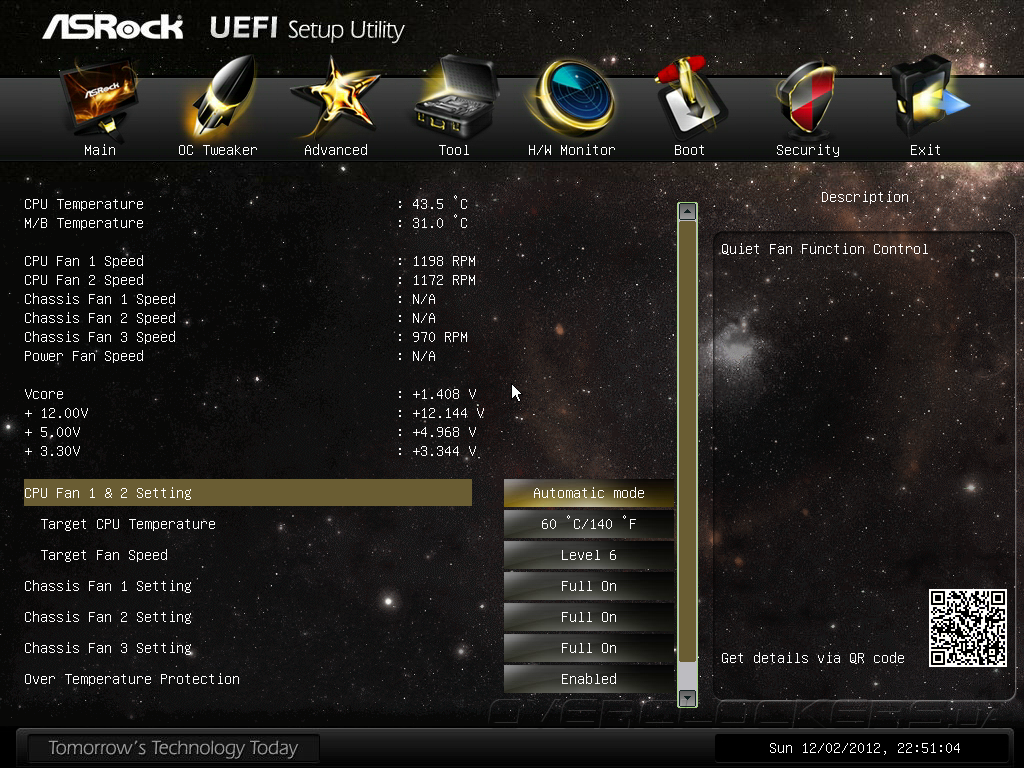Open Chassis Fan 2 Full On dropdown
This screenshot has height=768, width=1024.
pyautogui.click(x=589, y=617)
